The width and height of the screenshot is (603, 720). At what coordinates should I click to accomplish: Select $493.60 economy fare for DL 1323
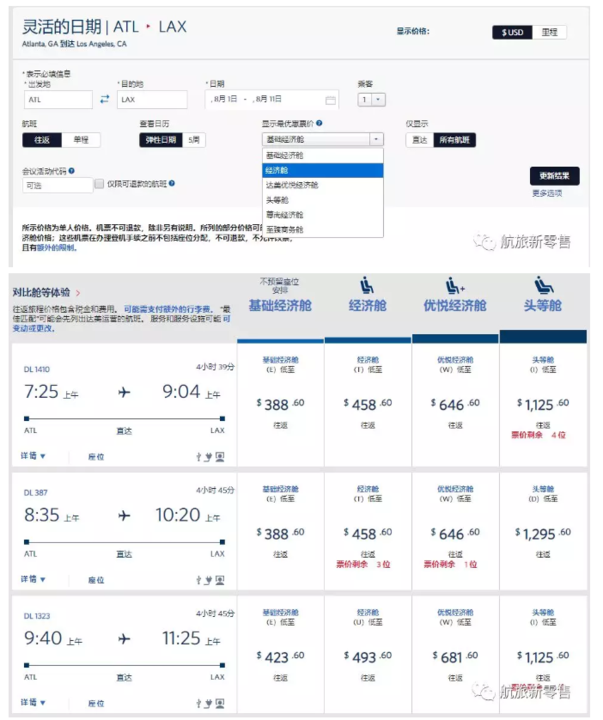coord(367,657)
